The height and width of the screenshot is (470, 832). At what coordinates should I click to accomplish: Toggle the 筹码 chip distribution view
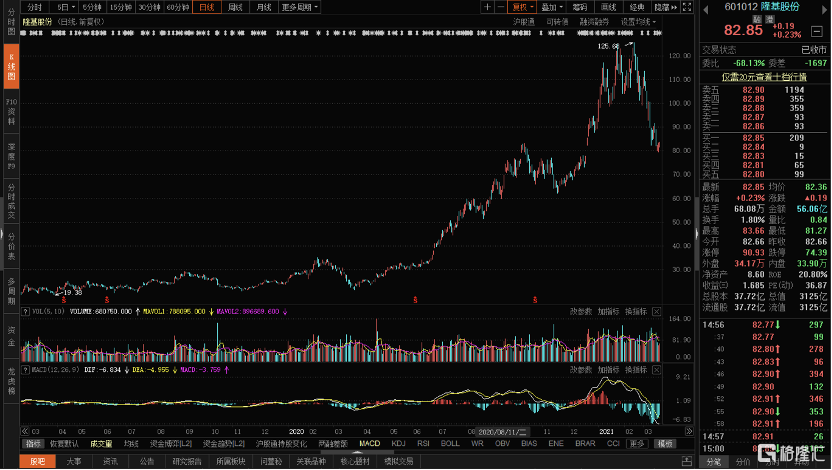click(x=579, y=7)
